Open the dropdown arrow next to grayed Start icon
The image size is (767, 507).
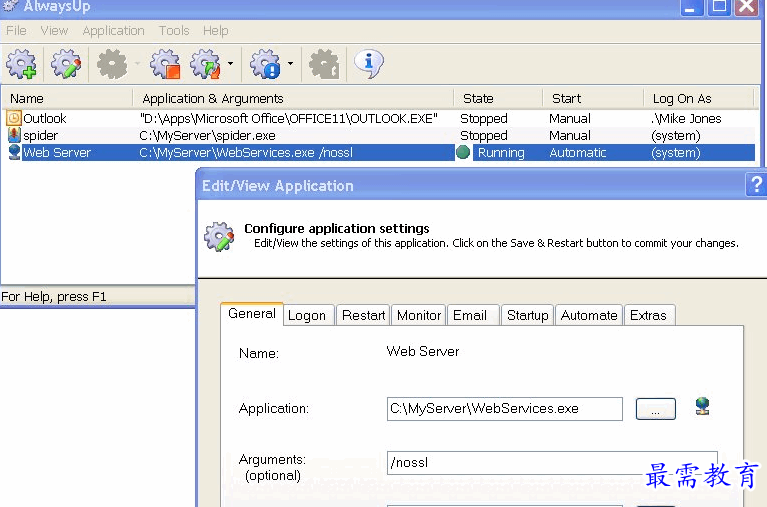(x=137, y=65)
